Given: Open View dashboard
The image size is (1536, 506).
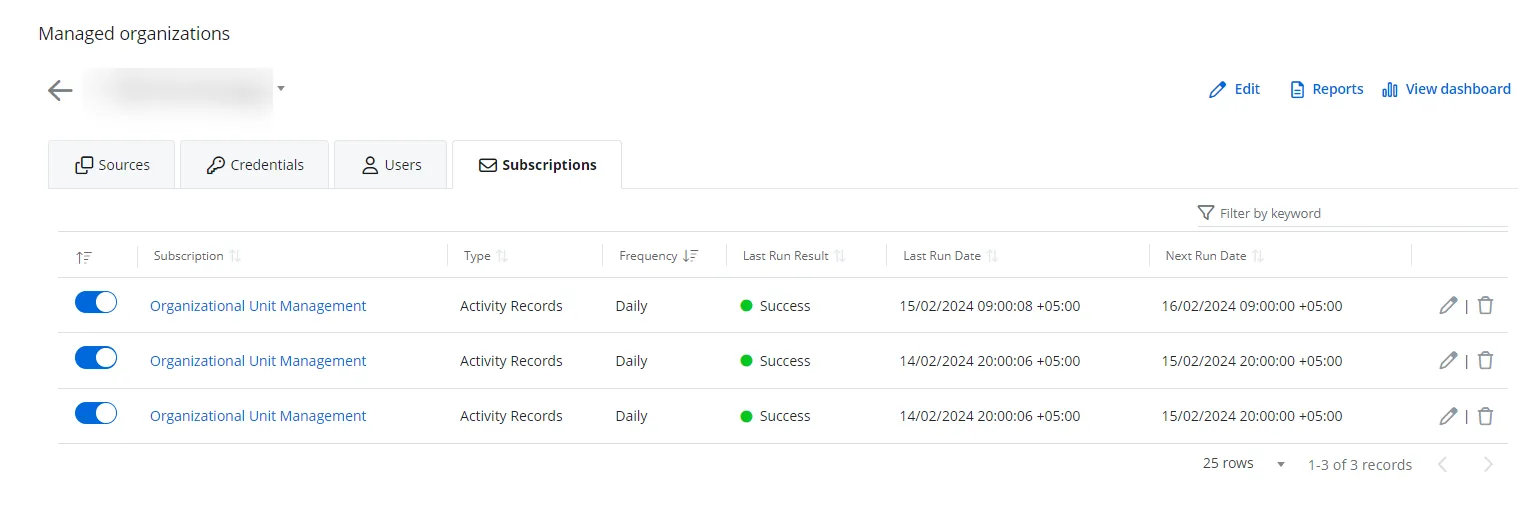Looking at the screenshot, I should click(x=1446, y=89).
